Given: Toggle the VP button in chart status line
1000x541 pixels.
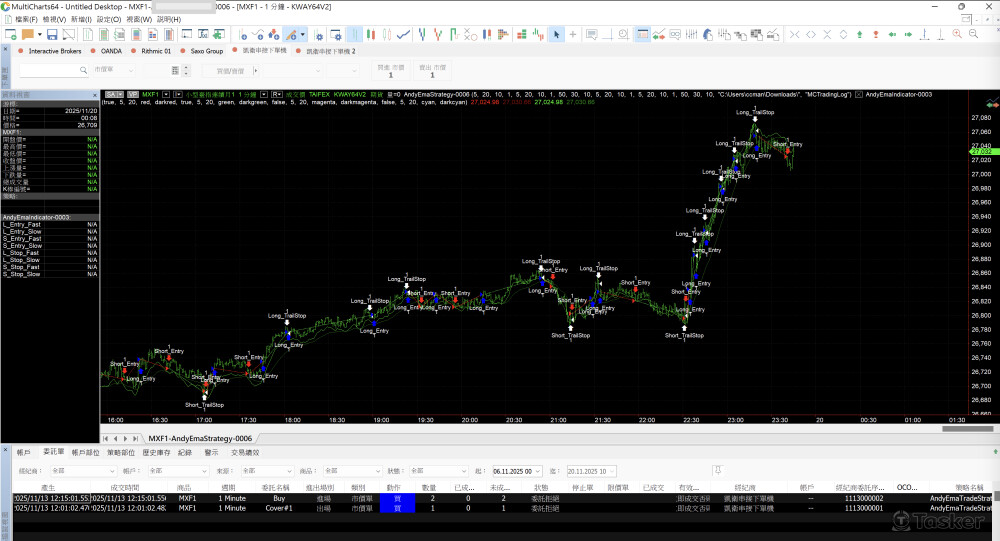Looking at the screenshot, I should pos(132,94).
